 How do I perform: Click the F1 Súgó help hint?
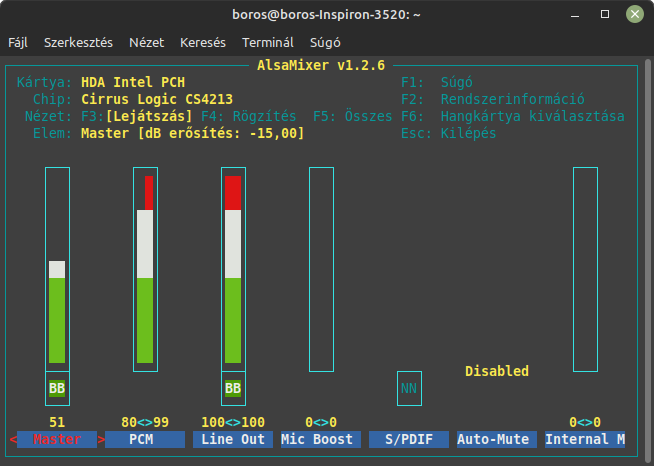click(x=437, y=82)
